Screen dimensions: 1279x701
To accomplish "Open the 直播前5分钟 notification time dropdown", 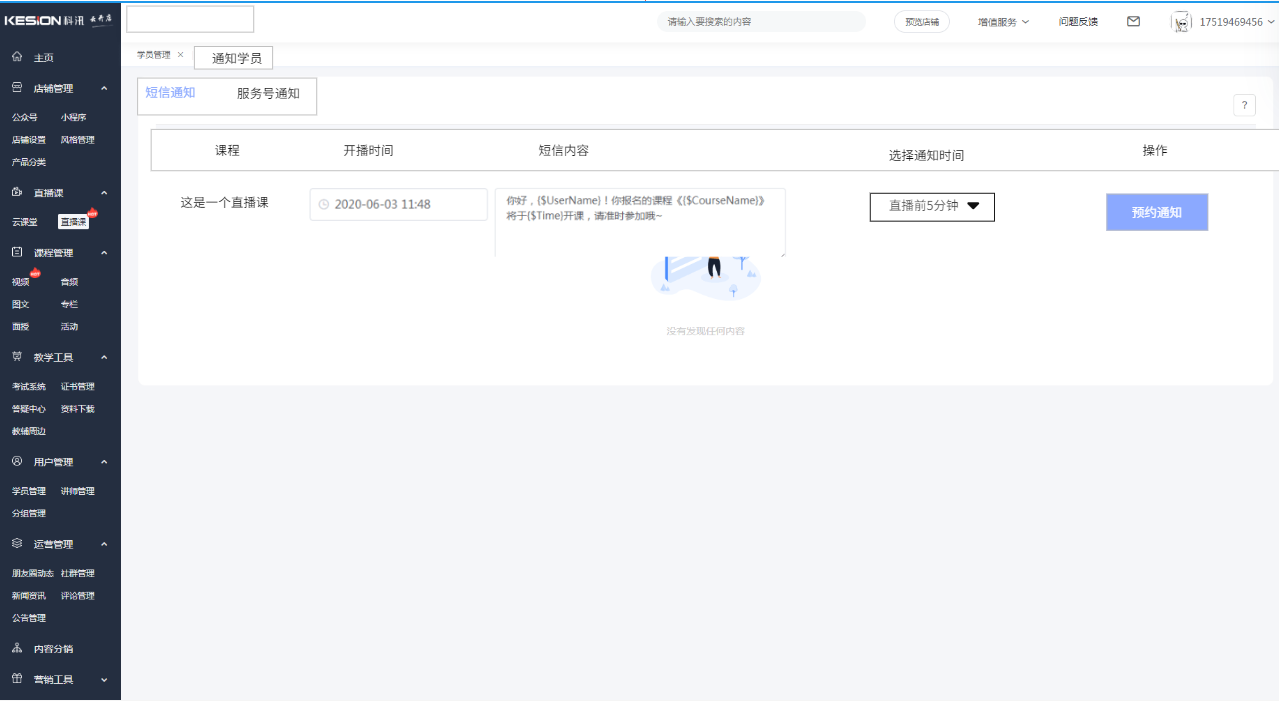I will click(932, 207).
